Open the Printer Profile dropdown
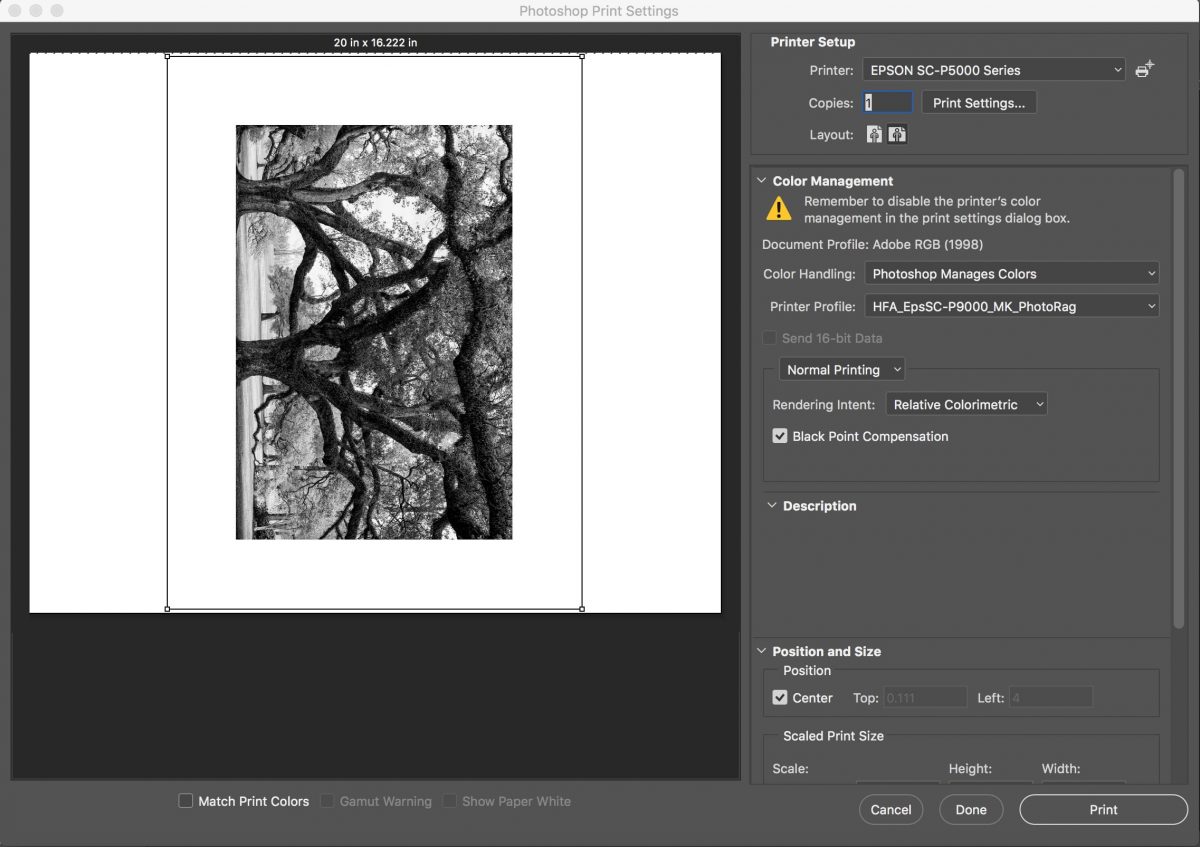This screenshot has width=1200, height=847. 1011,306
